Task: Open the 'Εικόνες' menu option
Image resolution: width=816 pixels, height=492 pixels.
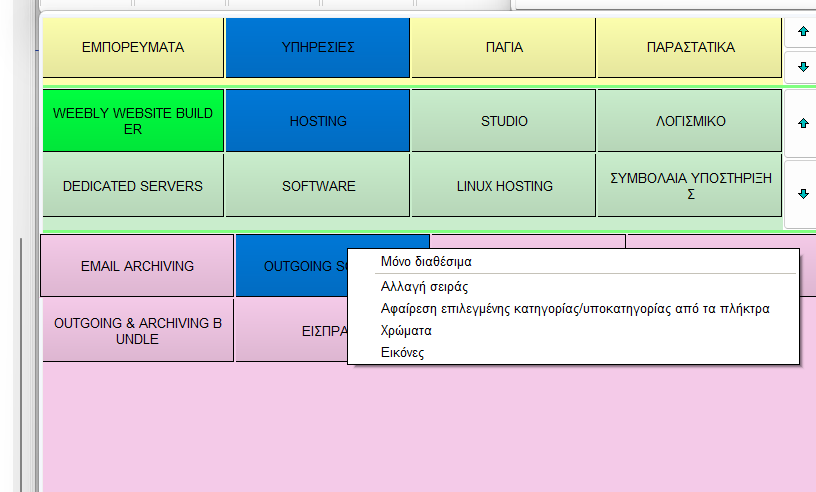Action: 402,352
